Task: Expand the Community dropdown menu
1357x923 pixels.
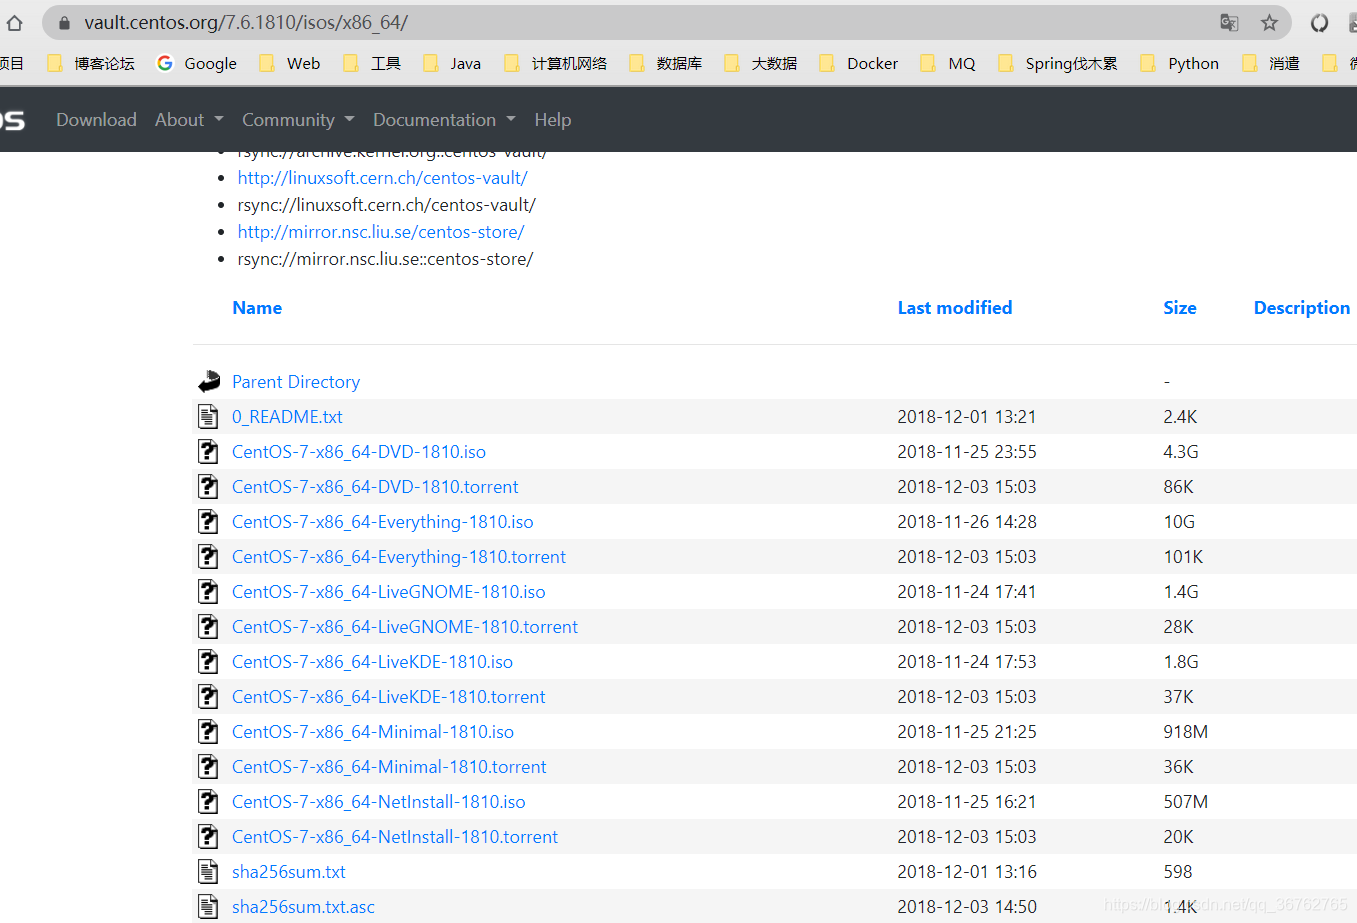Action: 298,119
